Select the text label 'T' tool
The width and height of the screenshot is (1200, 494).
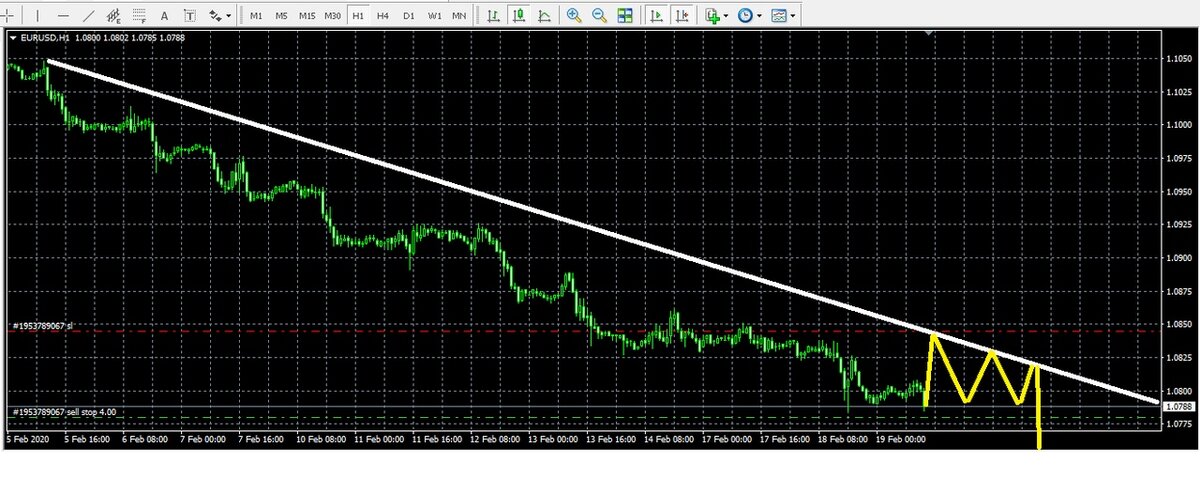pos(190,16)
